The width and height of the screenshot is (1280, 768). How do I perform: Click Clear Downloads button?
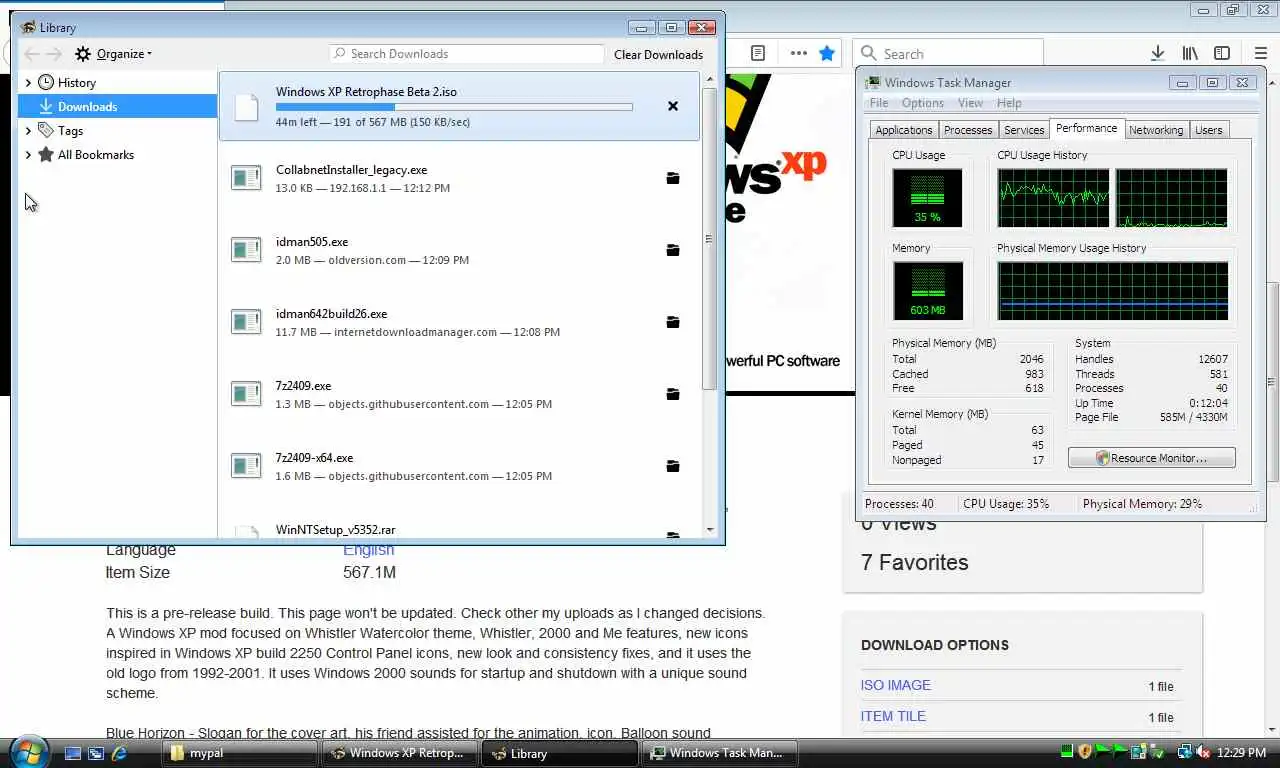pyautogui.click(x=658, y=54)
